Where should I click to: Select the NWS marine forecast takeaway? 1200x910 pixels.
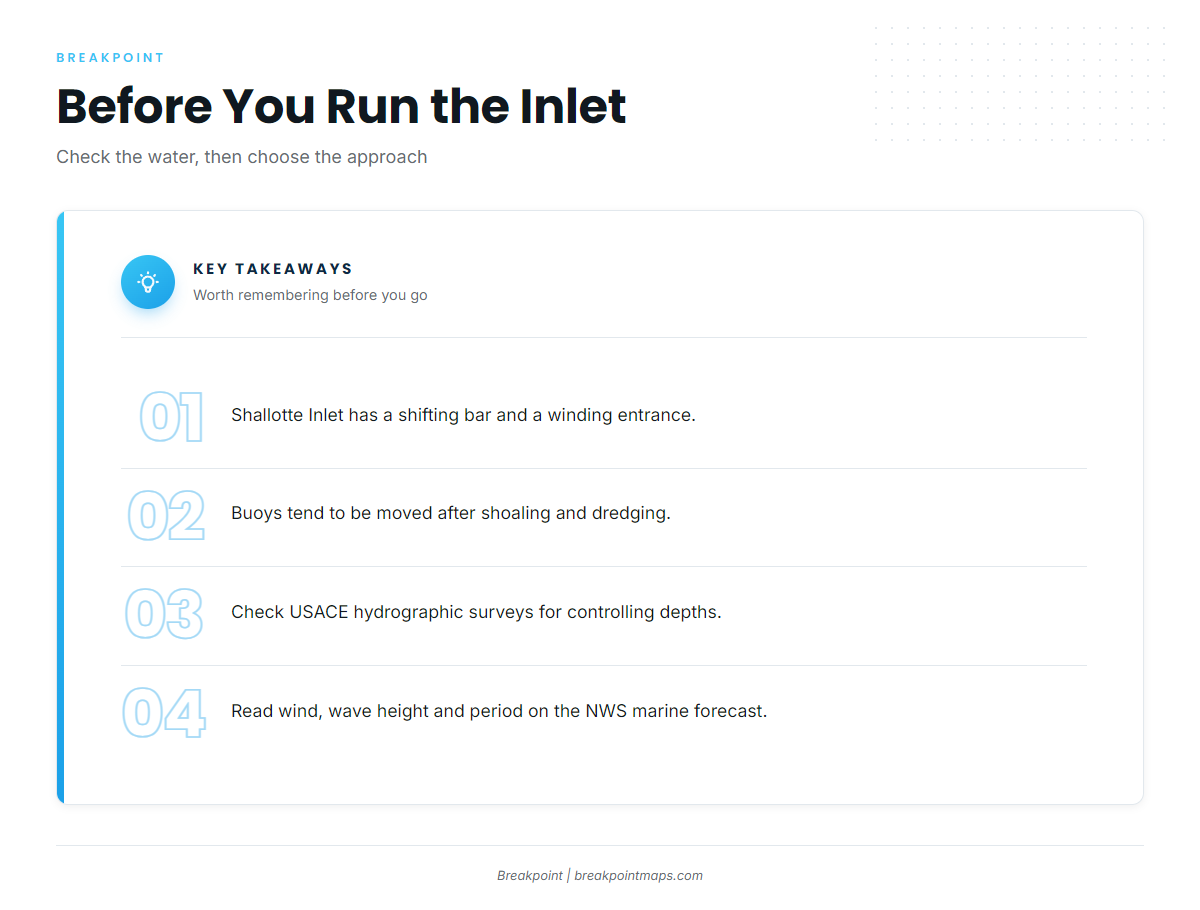(499, 711)
